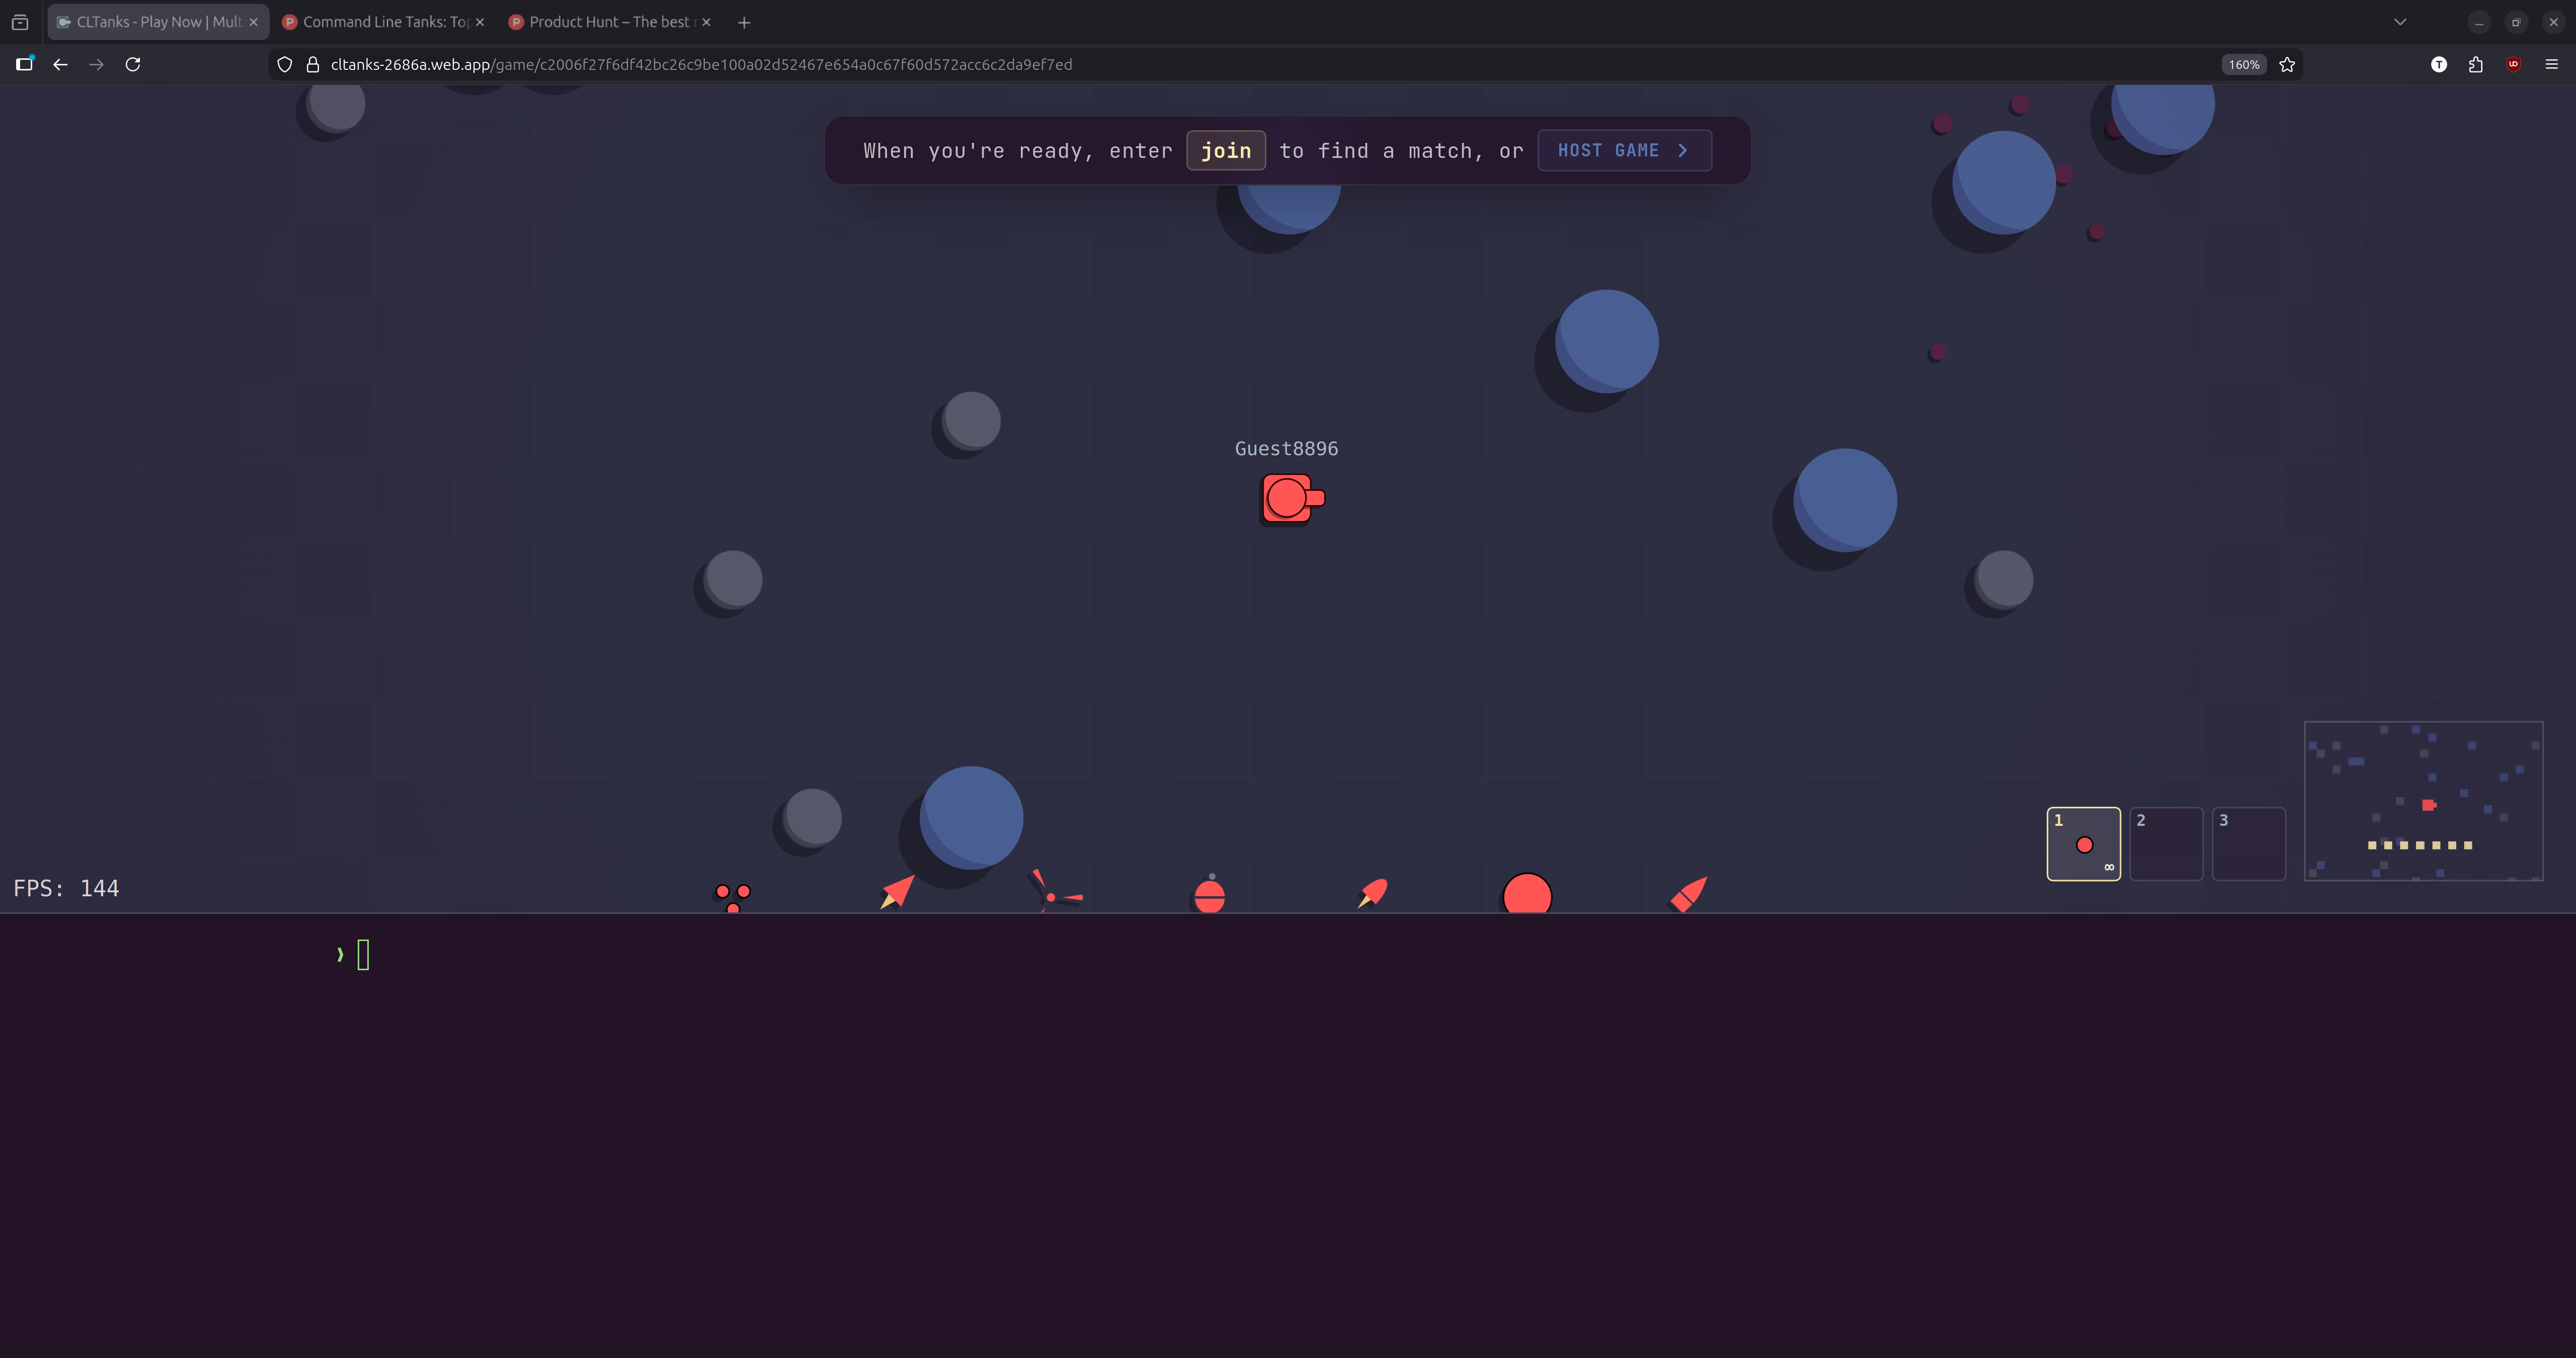The width and height of the screenshot is (2576, 1358).
Task: Click the terminal command input prompt
Action: point(362,954)
